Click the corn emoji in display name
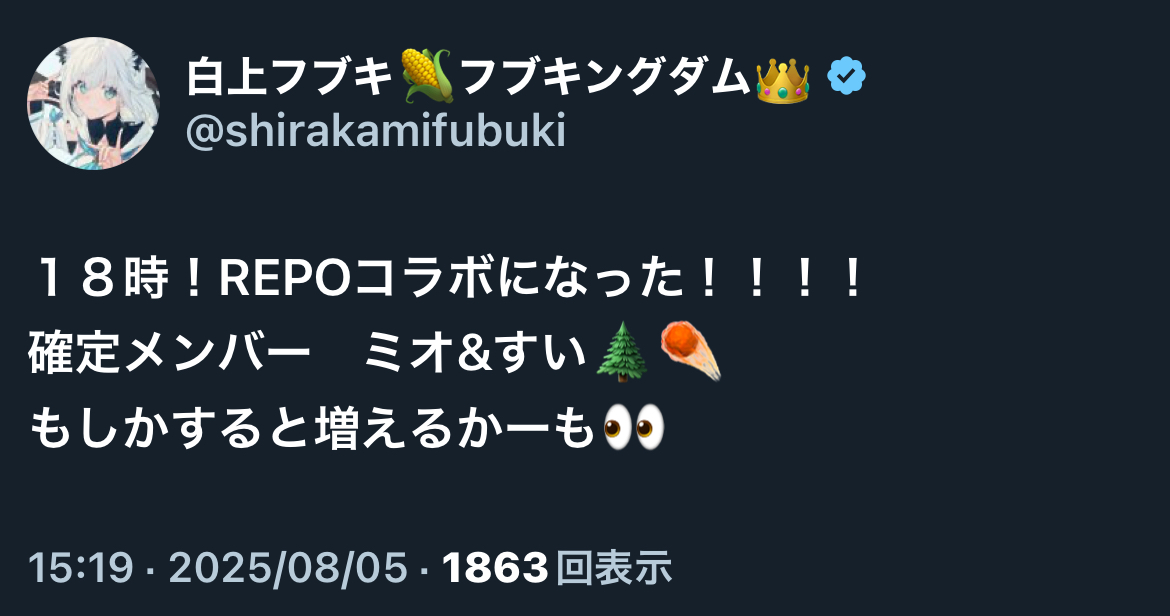1170x616 pixels. coord(426,76)
